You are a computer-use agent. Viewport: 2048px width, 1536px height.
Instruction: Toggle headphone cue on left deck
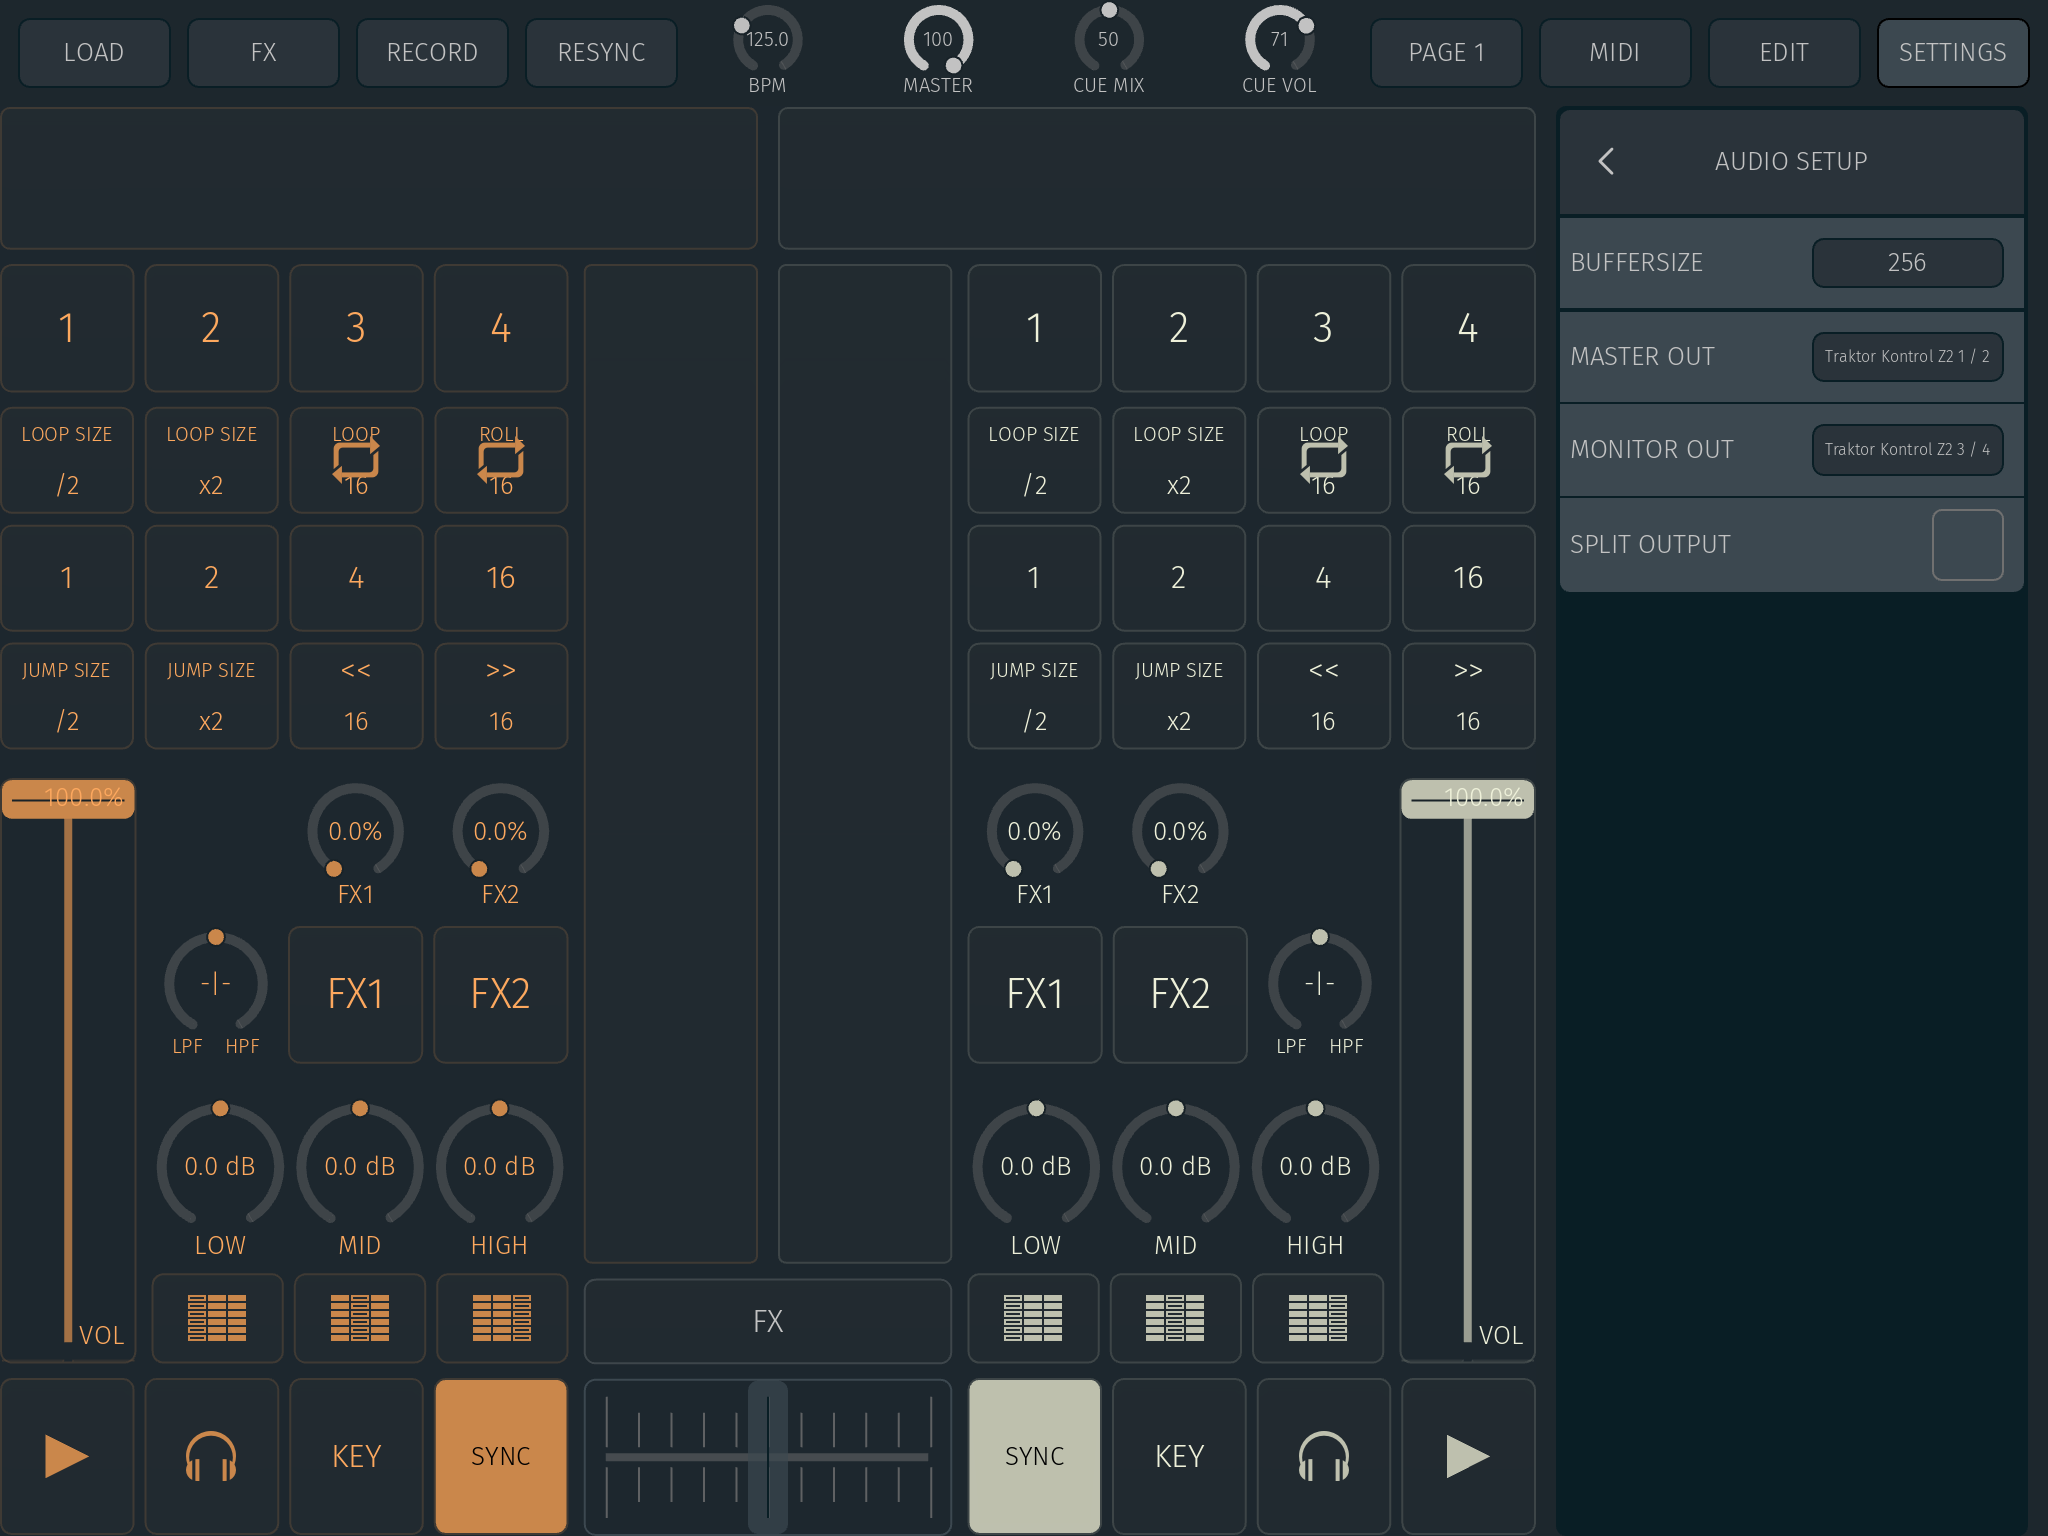point(211,1455)
